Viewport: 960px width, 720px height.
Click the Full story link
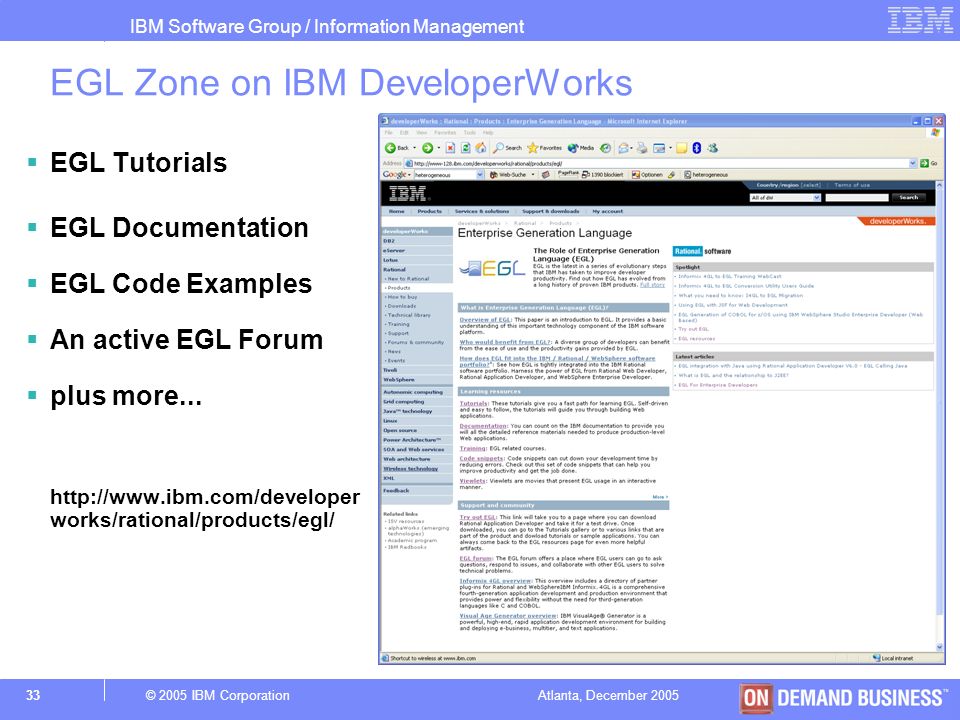[x=653, y=285]
